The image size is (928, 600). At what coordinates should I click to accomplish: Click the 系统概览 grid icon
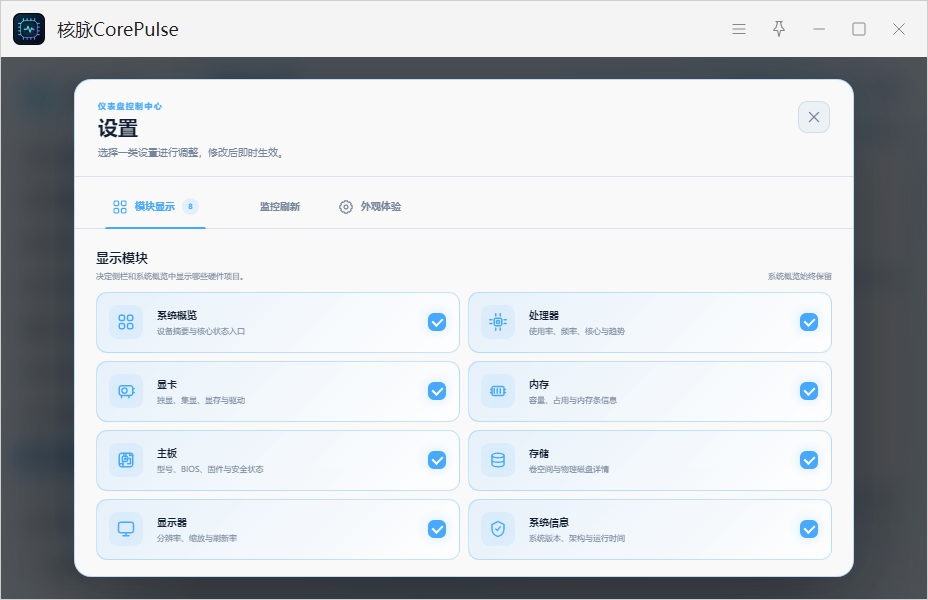pos(126,322)
